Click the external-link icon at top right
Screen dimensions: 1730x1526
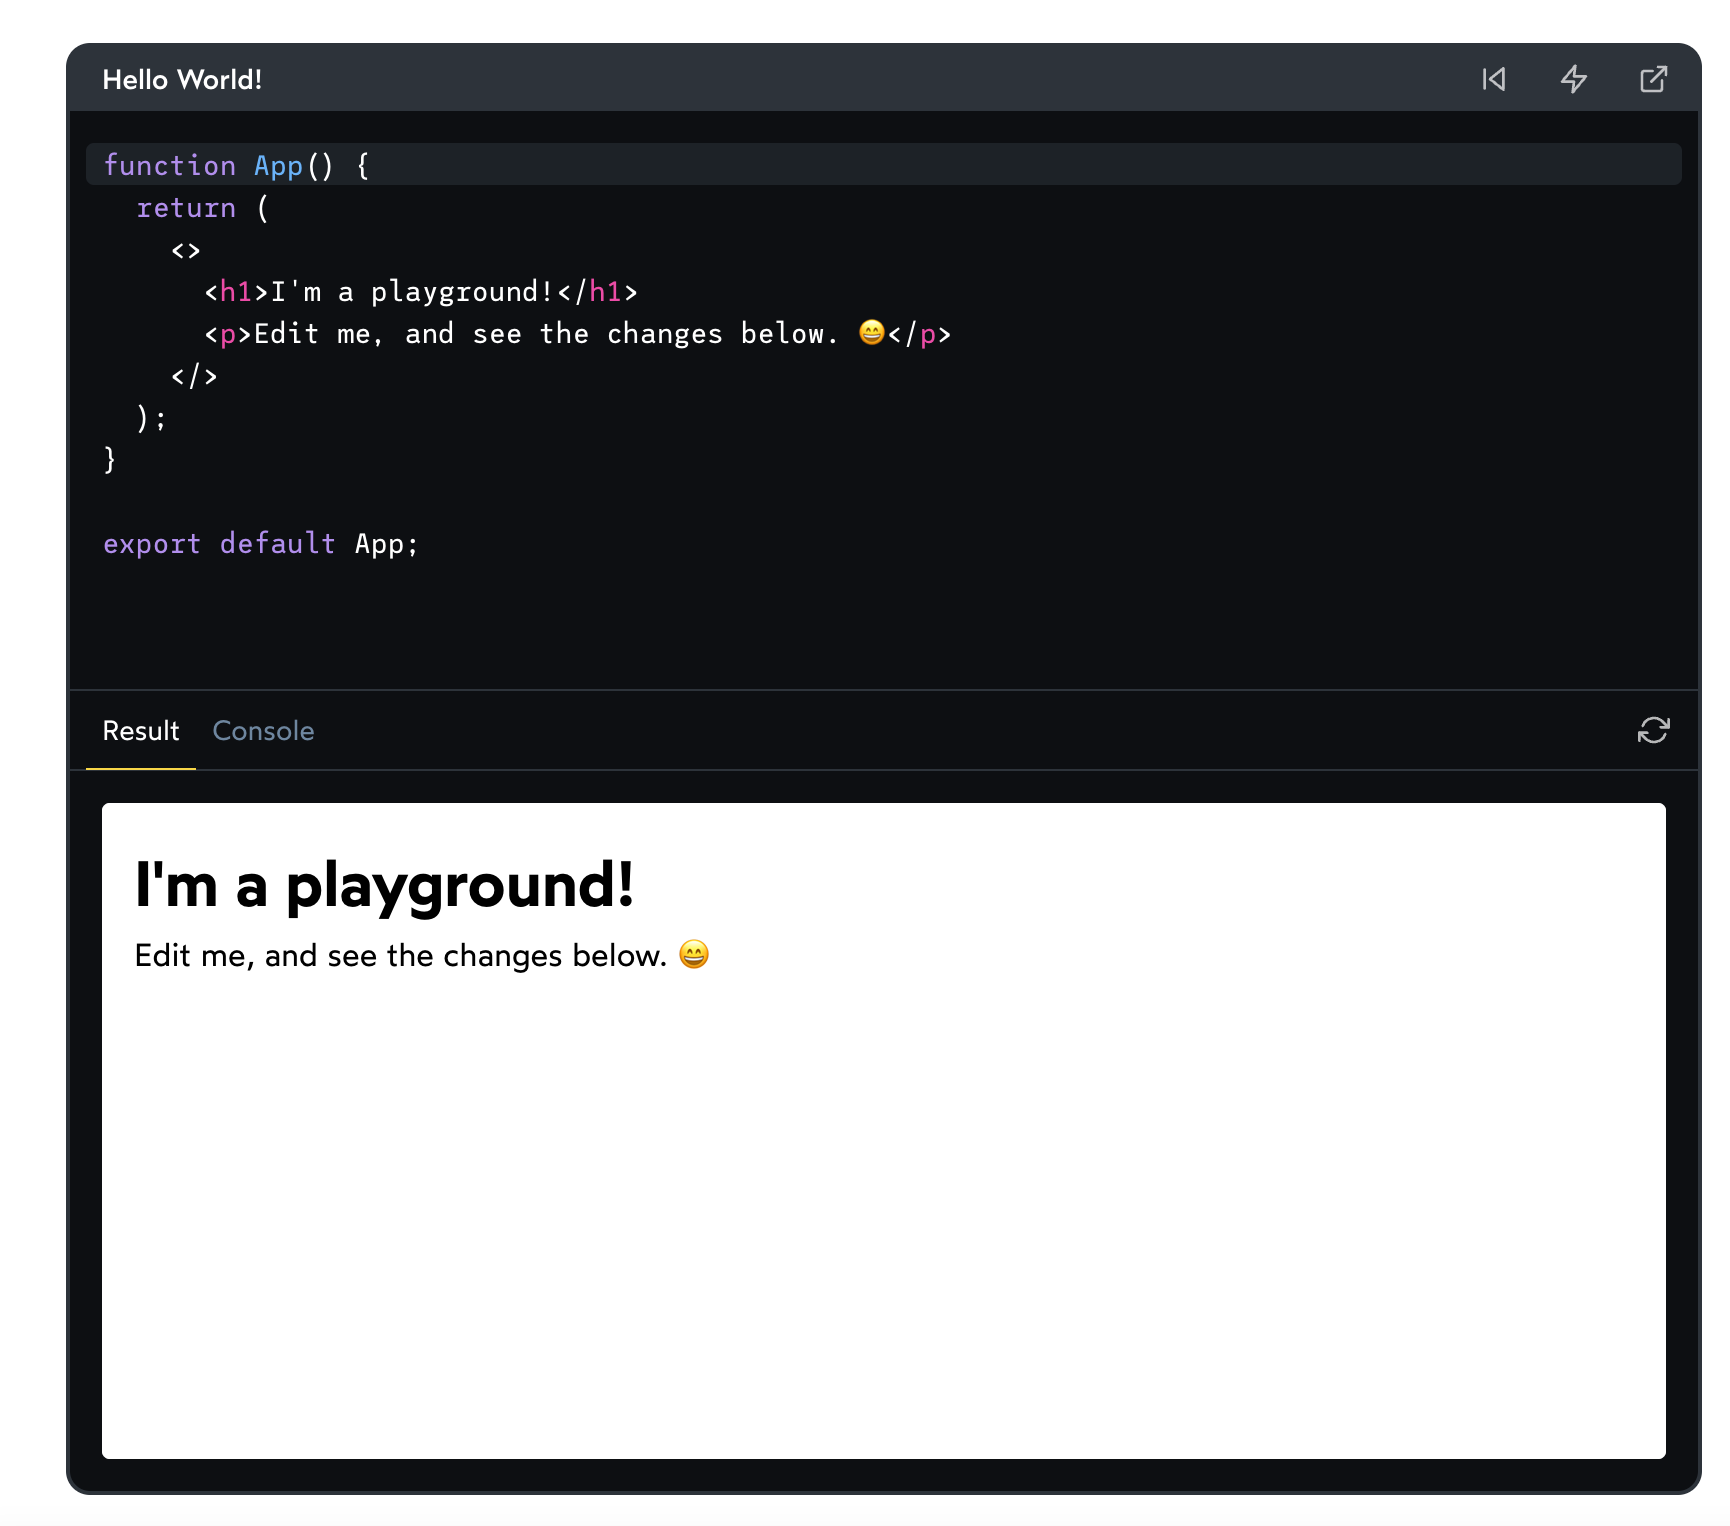(1653, 79)
